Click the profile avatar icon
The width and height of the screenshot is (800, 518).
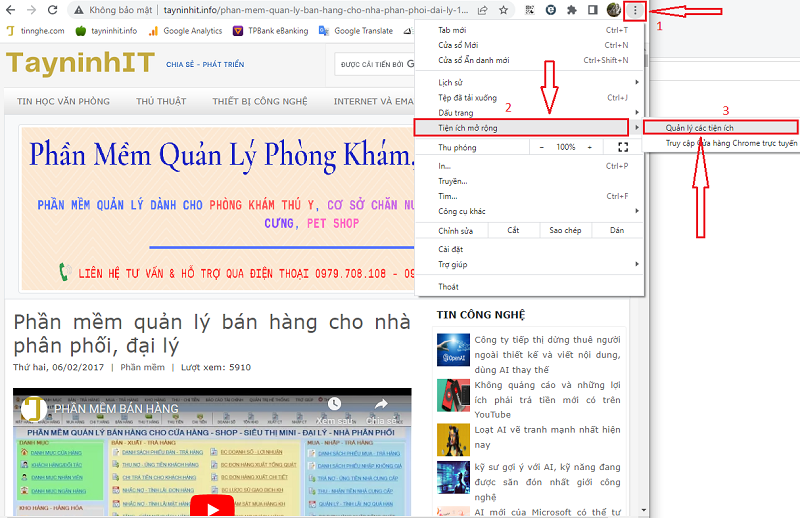point(614,10)
